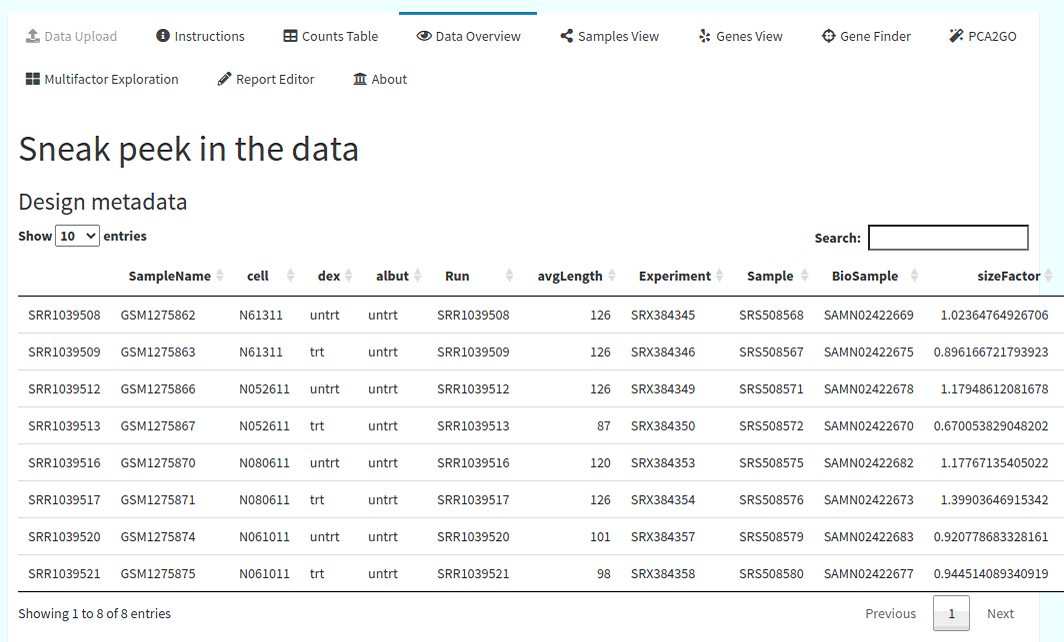Click the About institution icon
Viewport: 1064px width, 642px height.
360,79
